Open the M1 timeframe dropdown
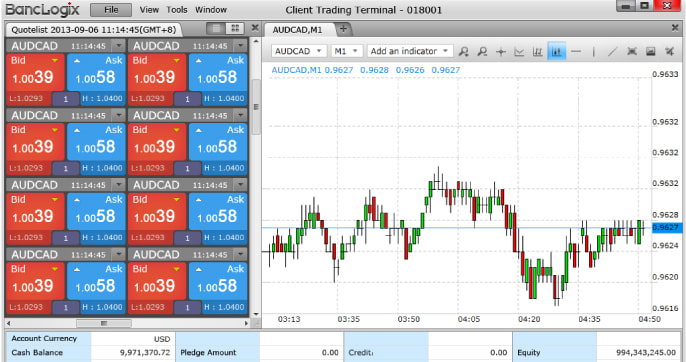Image resolution: width=686 pixels, height=362 pixels. 347,51
